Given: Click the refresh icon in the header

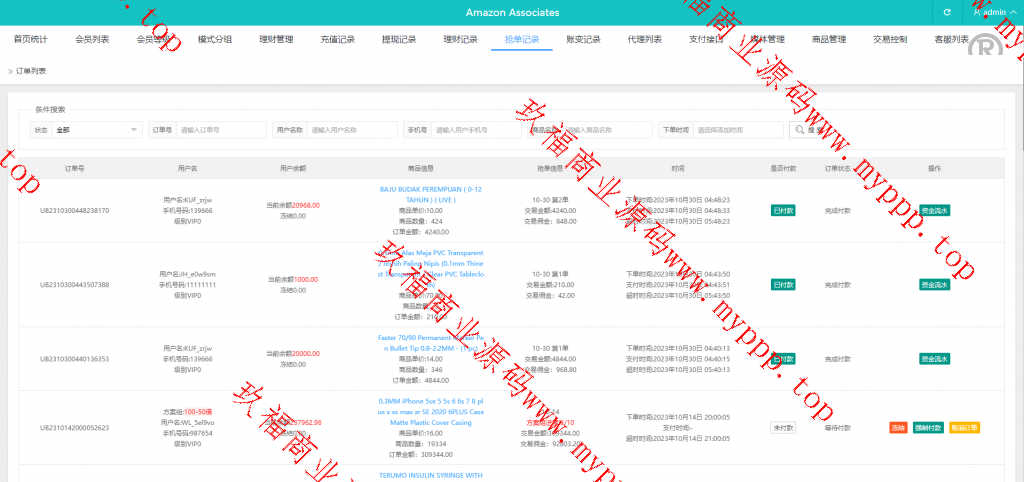Looking at the screenshot, I should coord(946,12).
